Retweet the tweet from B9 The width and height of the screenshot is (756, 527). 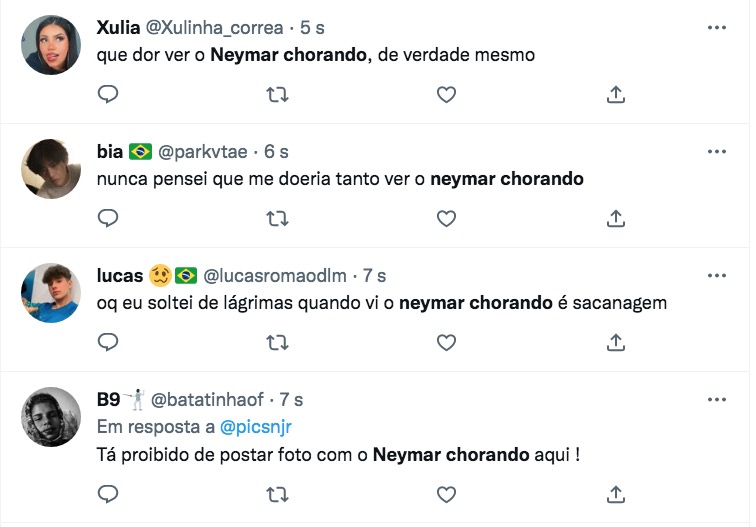pos(278,494)
